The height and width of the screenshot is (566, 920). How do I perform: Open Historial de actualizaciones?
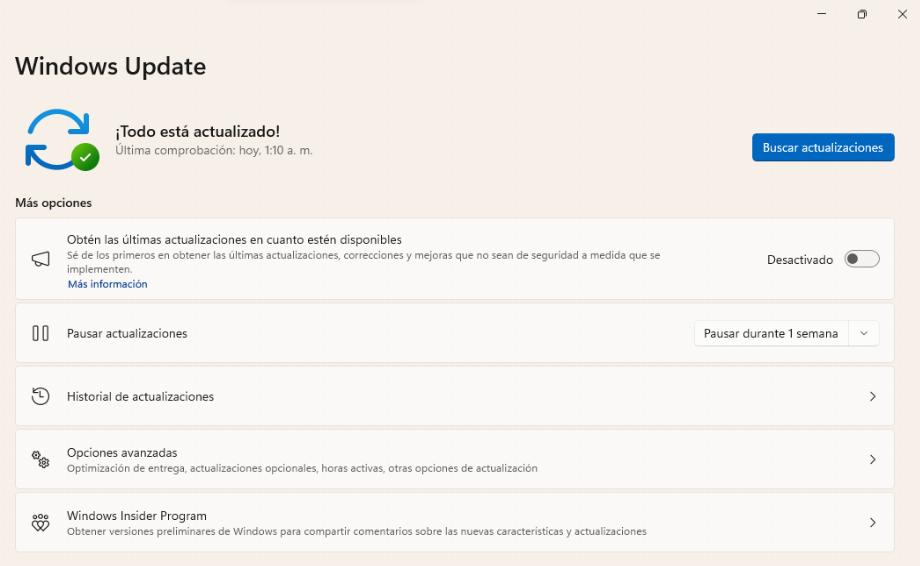[455, 396]
